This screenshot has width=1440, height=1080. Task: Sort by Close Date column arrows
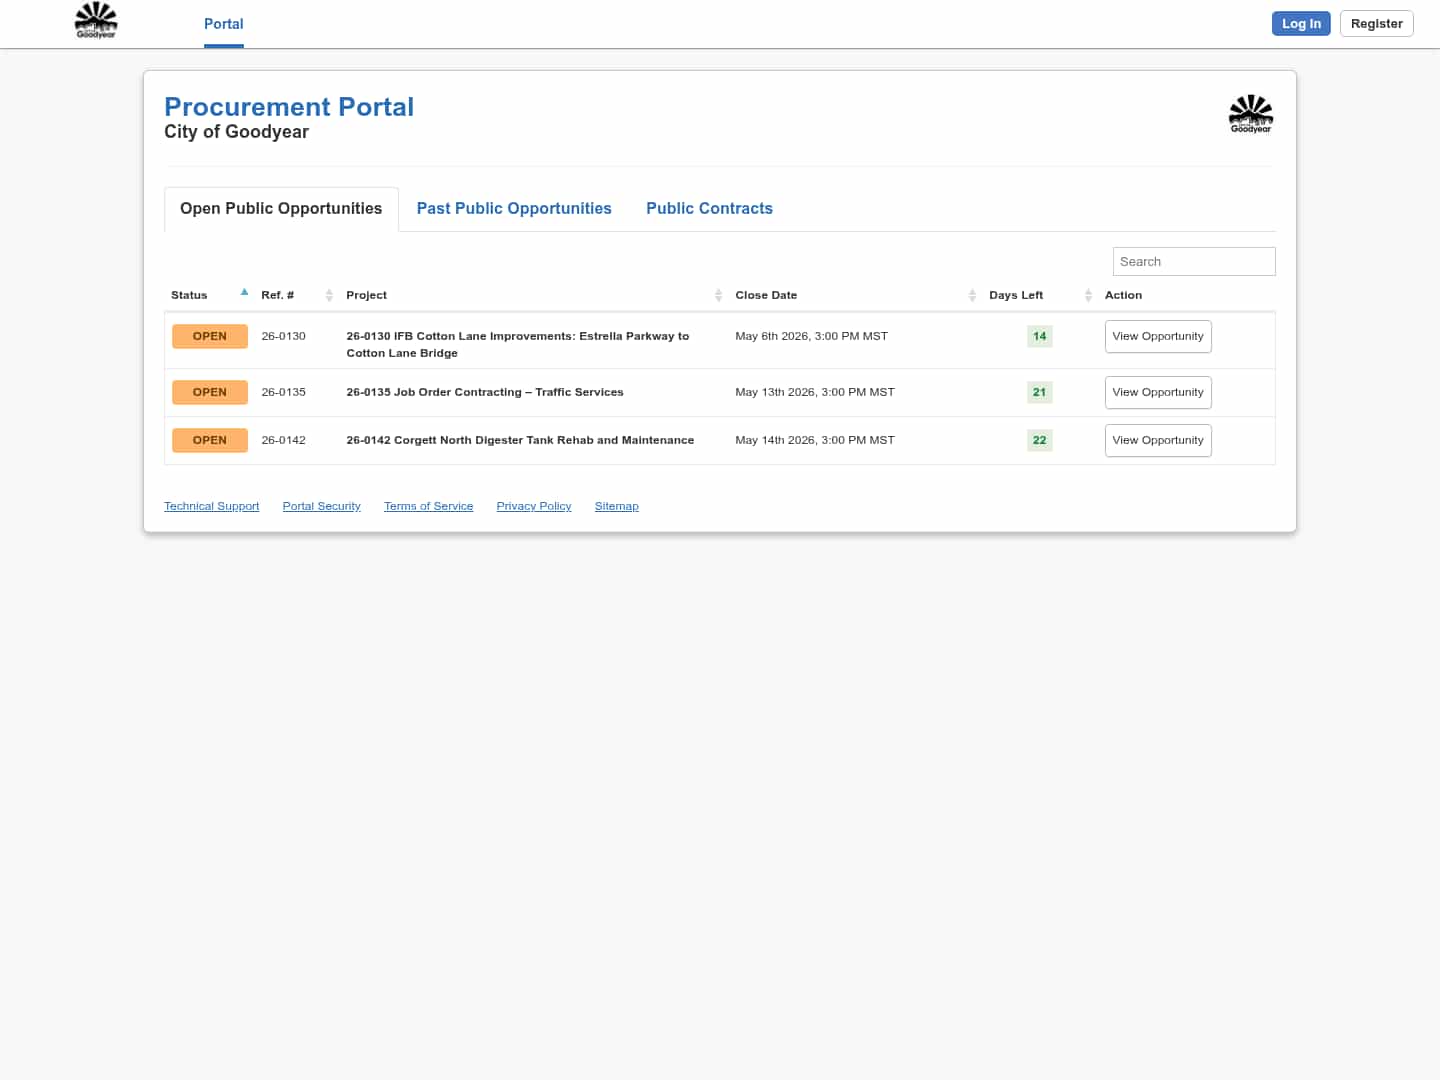click(972, 295)
